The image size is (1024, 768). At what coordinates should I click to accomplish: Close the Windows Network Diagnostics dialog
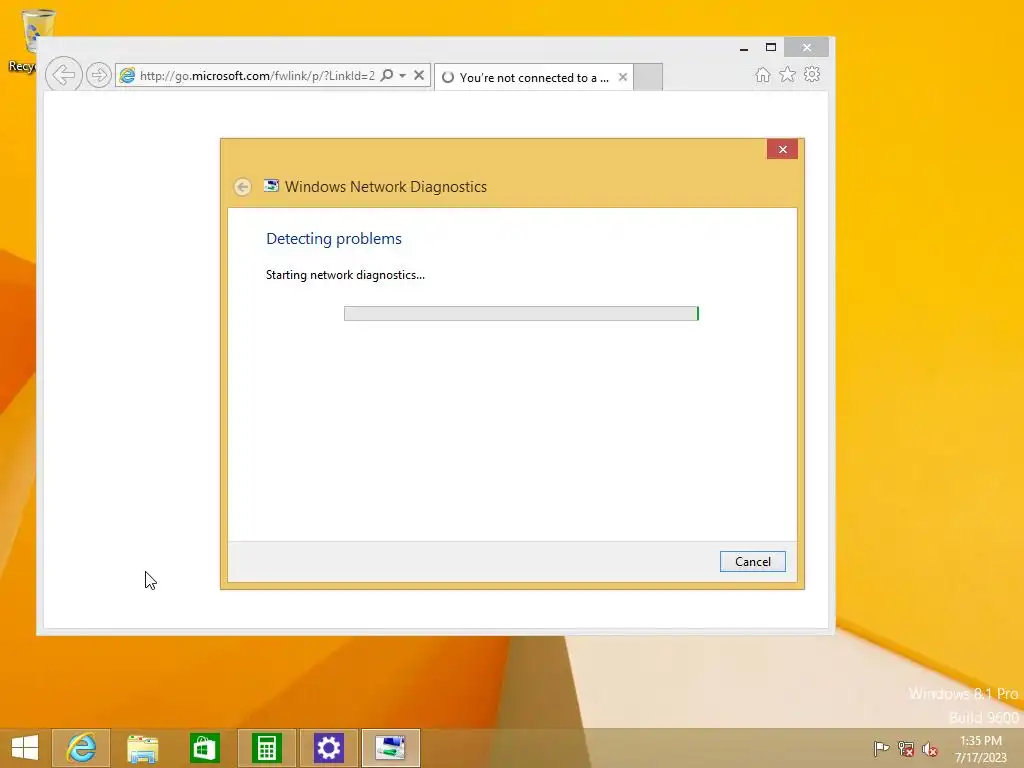point(782,150)
